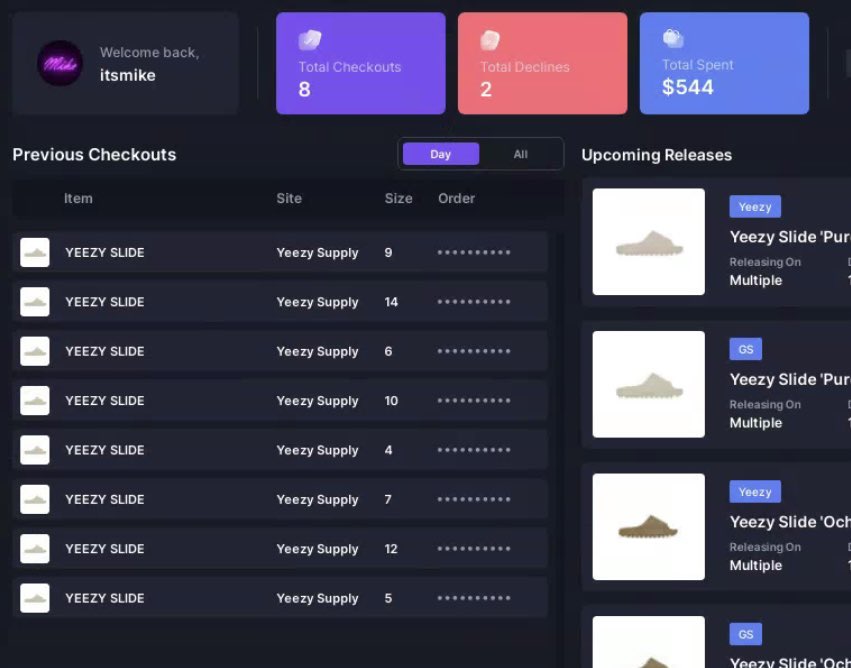Click the GS tag on the bottom release card
This screenshot has width=851, height=668.
746,634
